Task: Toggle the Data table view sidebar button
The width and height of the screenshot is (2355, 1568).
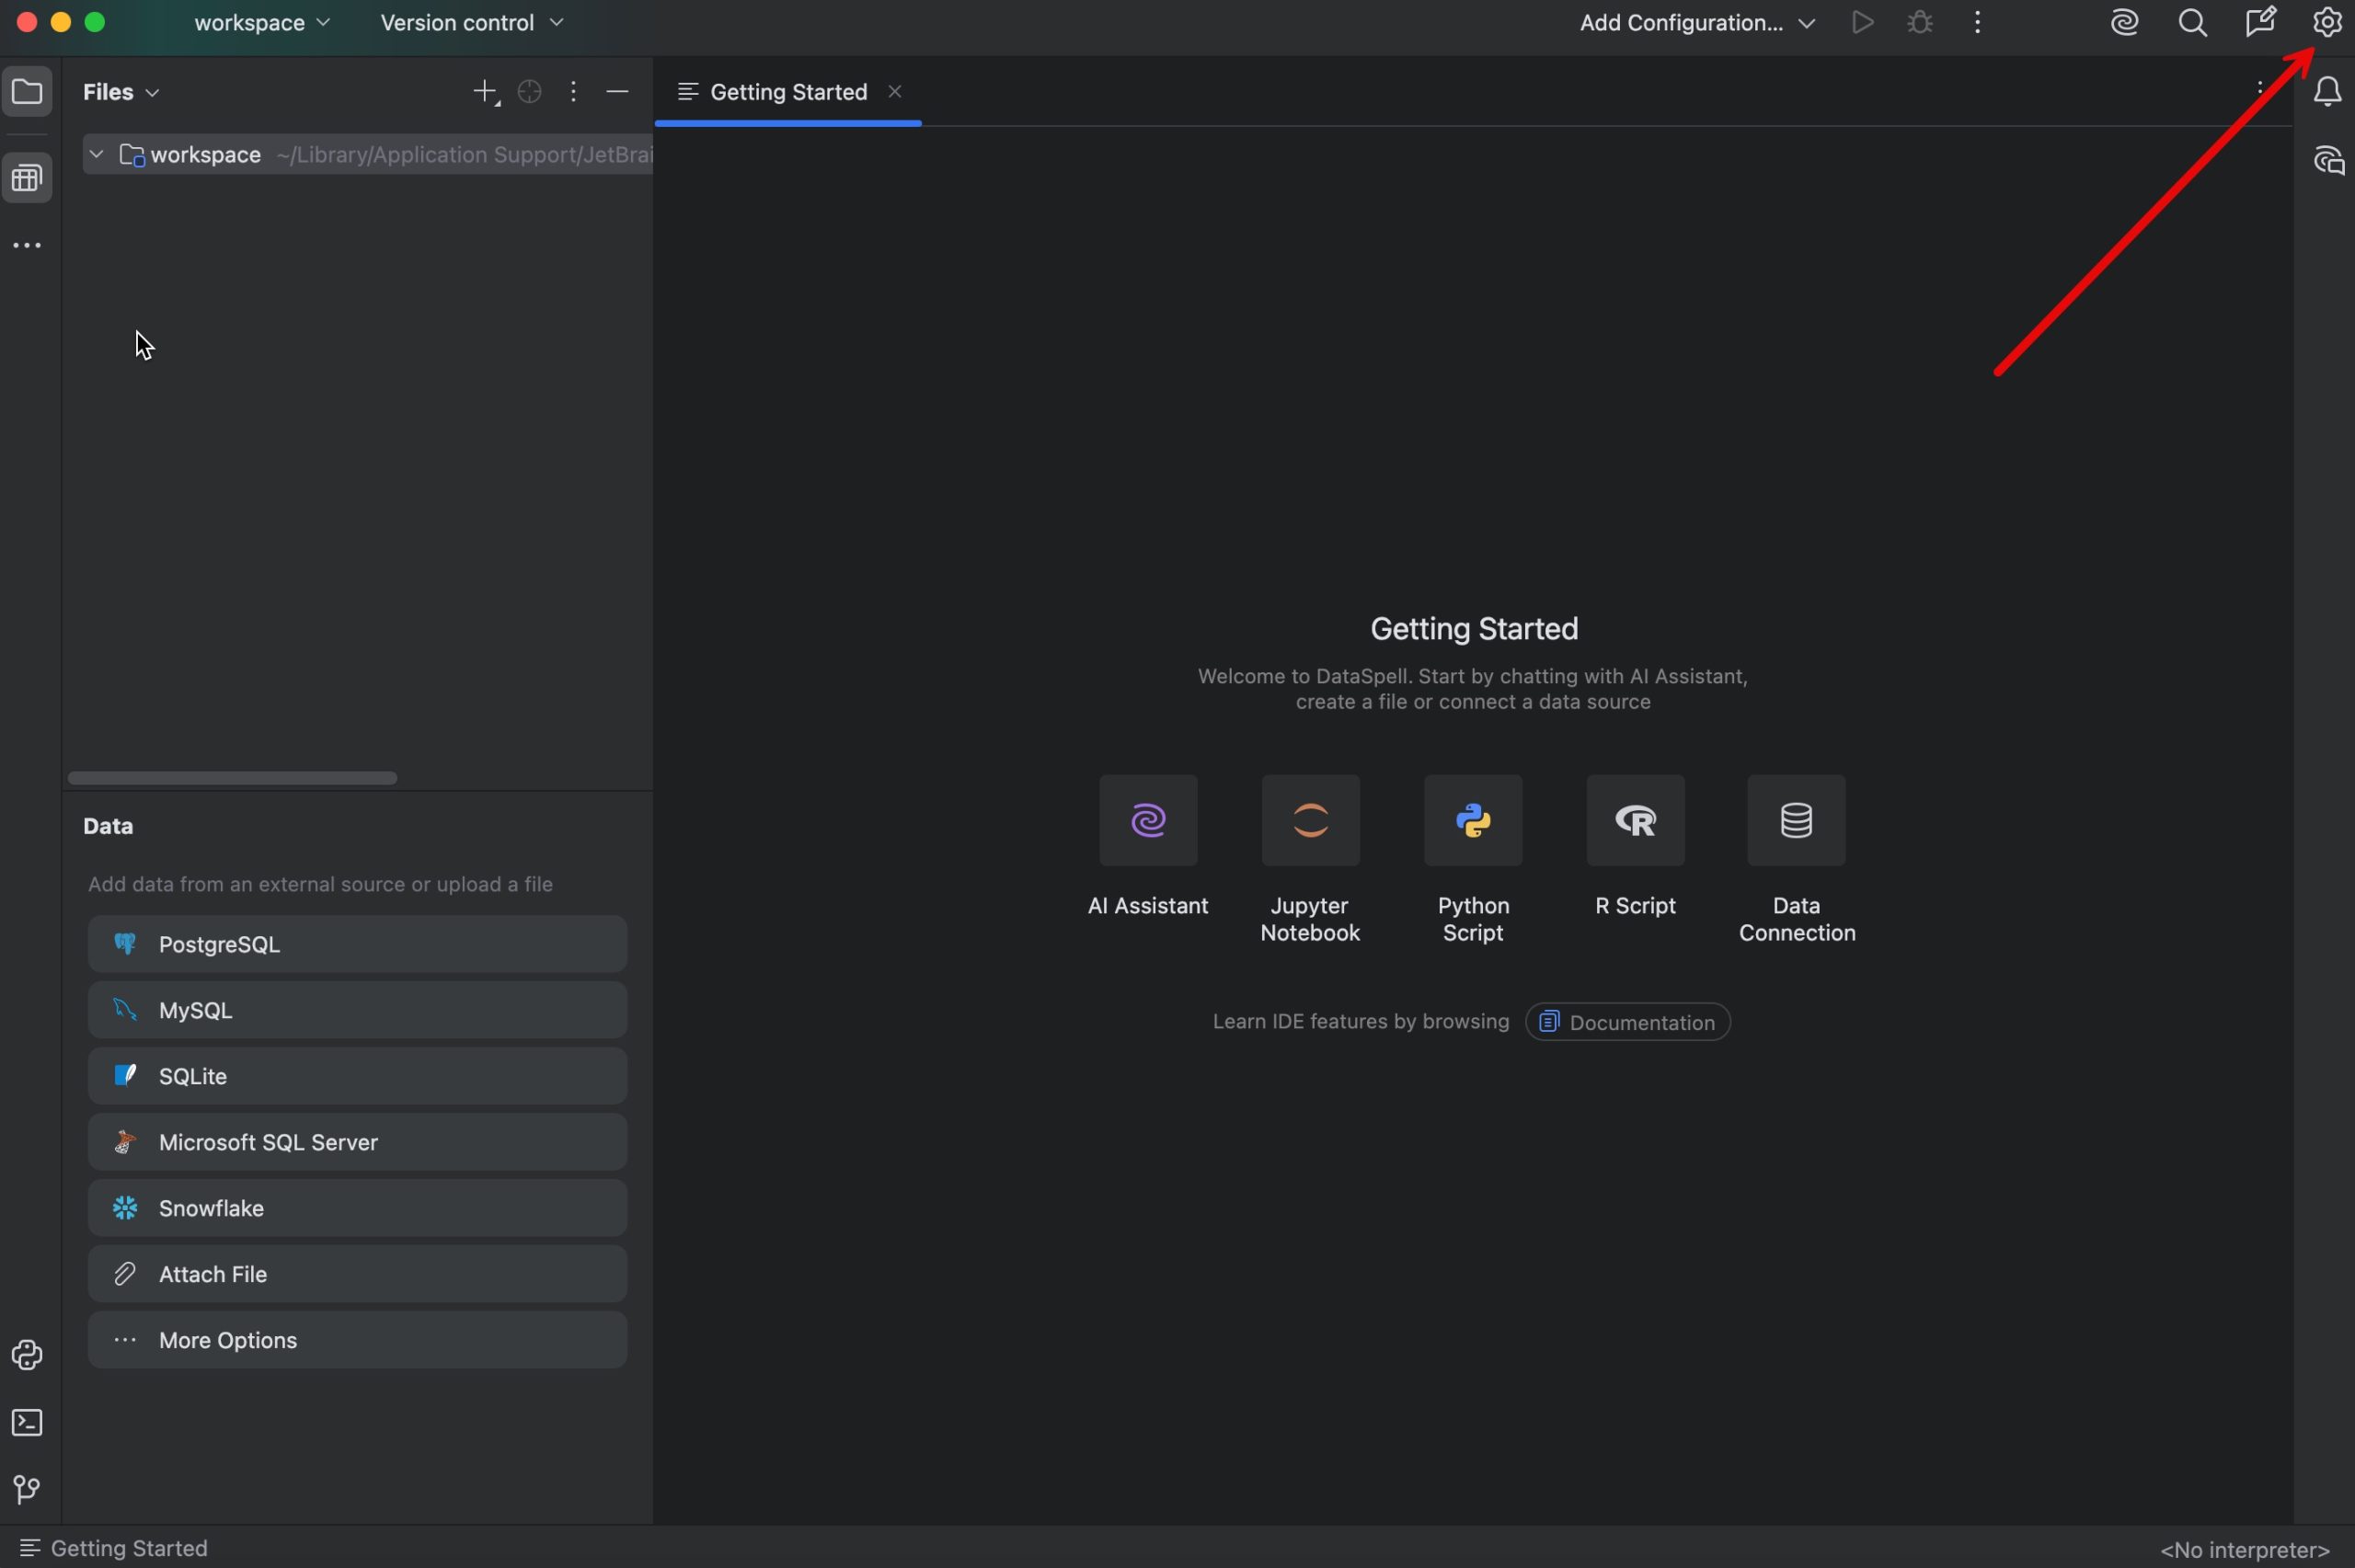Action: (x=27, y=179)
